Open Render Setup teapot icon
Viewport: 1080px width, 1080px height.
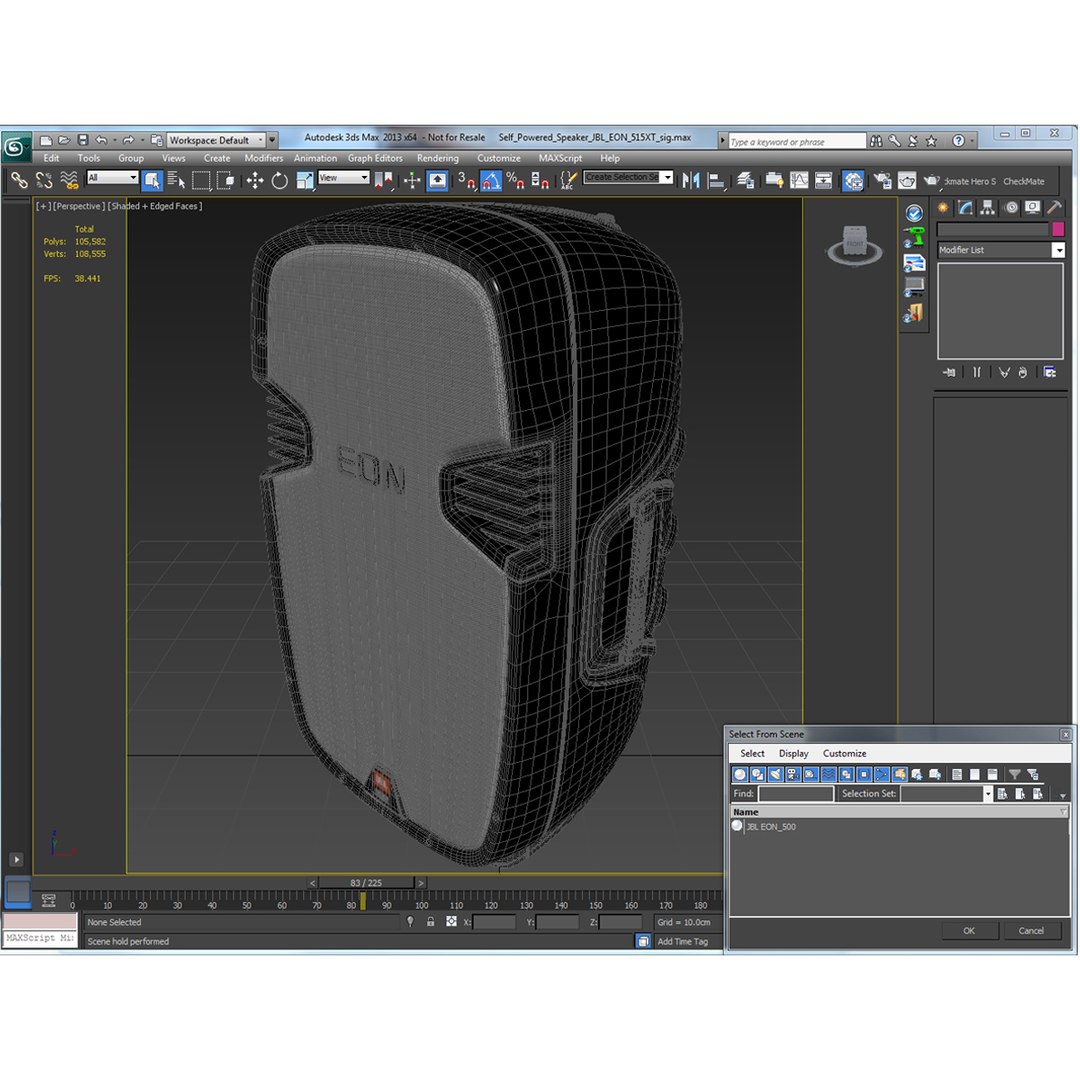(x=882, y=180)
